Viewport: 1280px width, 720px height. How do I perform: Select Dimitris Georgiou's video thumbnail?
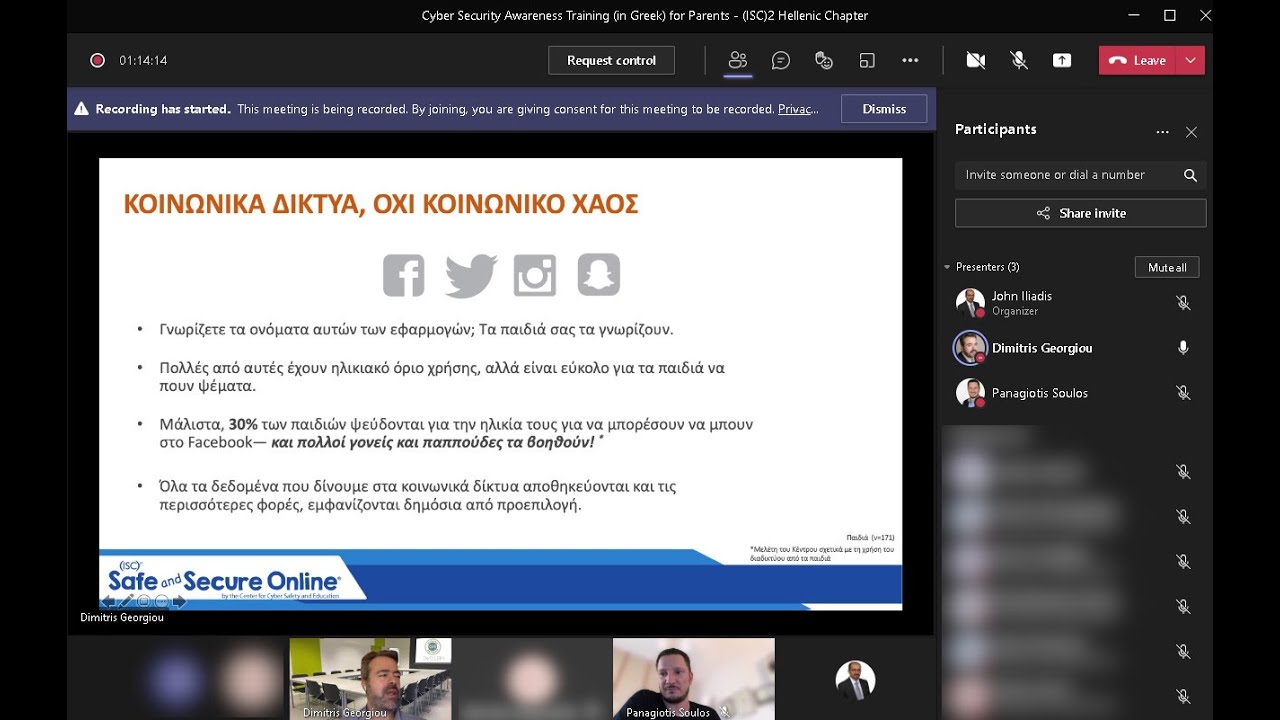click(370, 679)
